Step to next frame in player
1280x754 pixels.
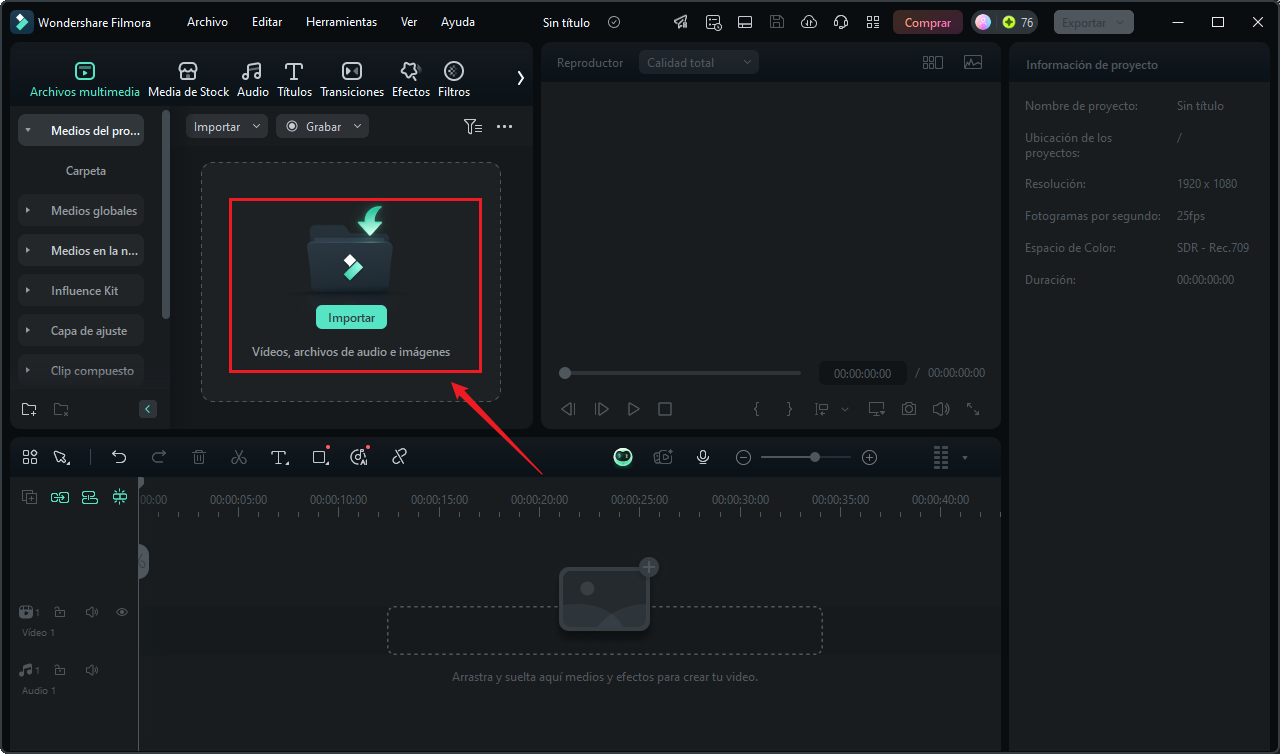coord(601,409)
